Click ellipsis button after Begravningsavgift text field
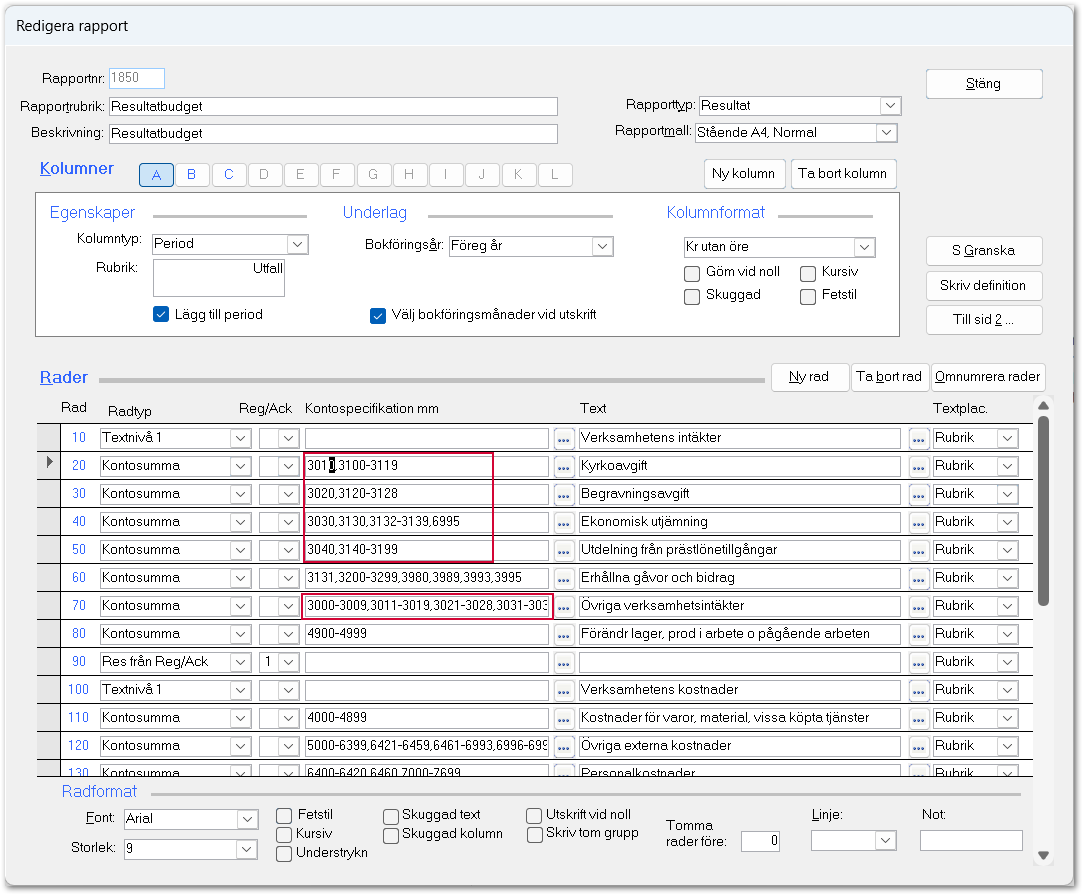1083x895 pixels. pyautogui.click(x=918, y=494)
